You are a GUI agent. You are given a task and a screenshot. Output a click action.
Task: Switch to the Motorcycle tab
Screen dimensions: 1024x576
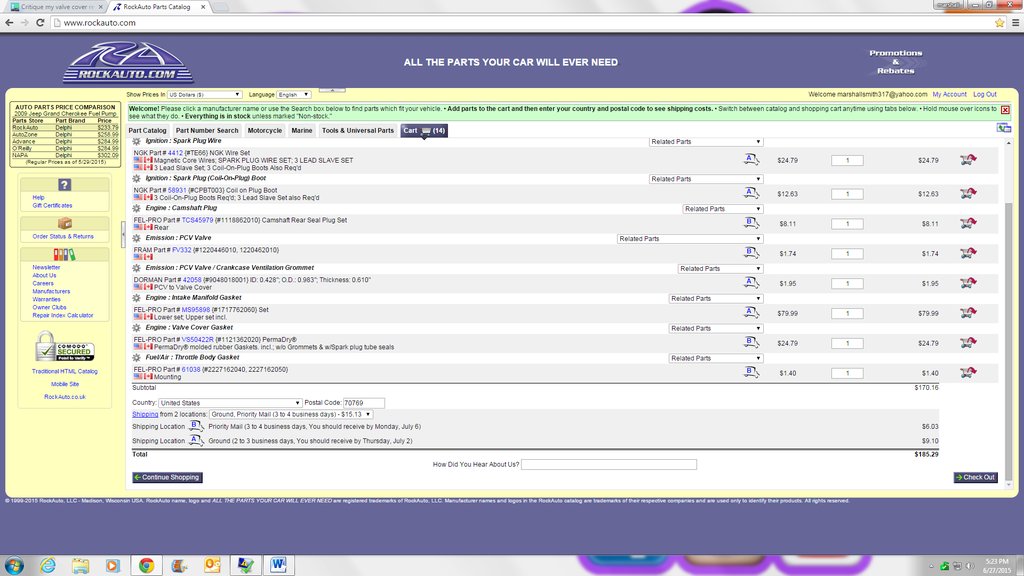[264, 131]
